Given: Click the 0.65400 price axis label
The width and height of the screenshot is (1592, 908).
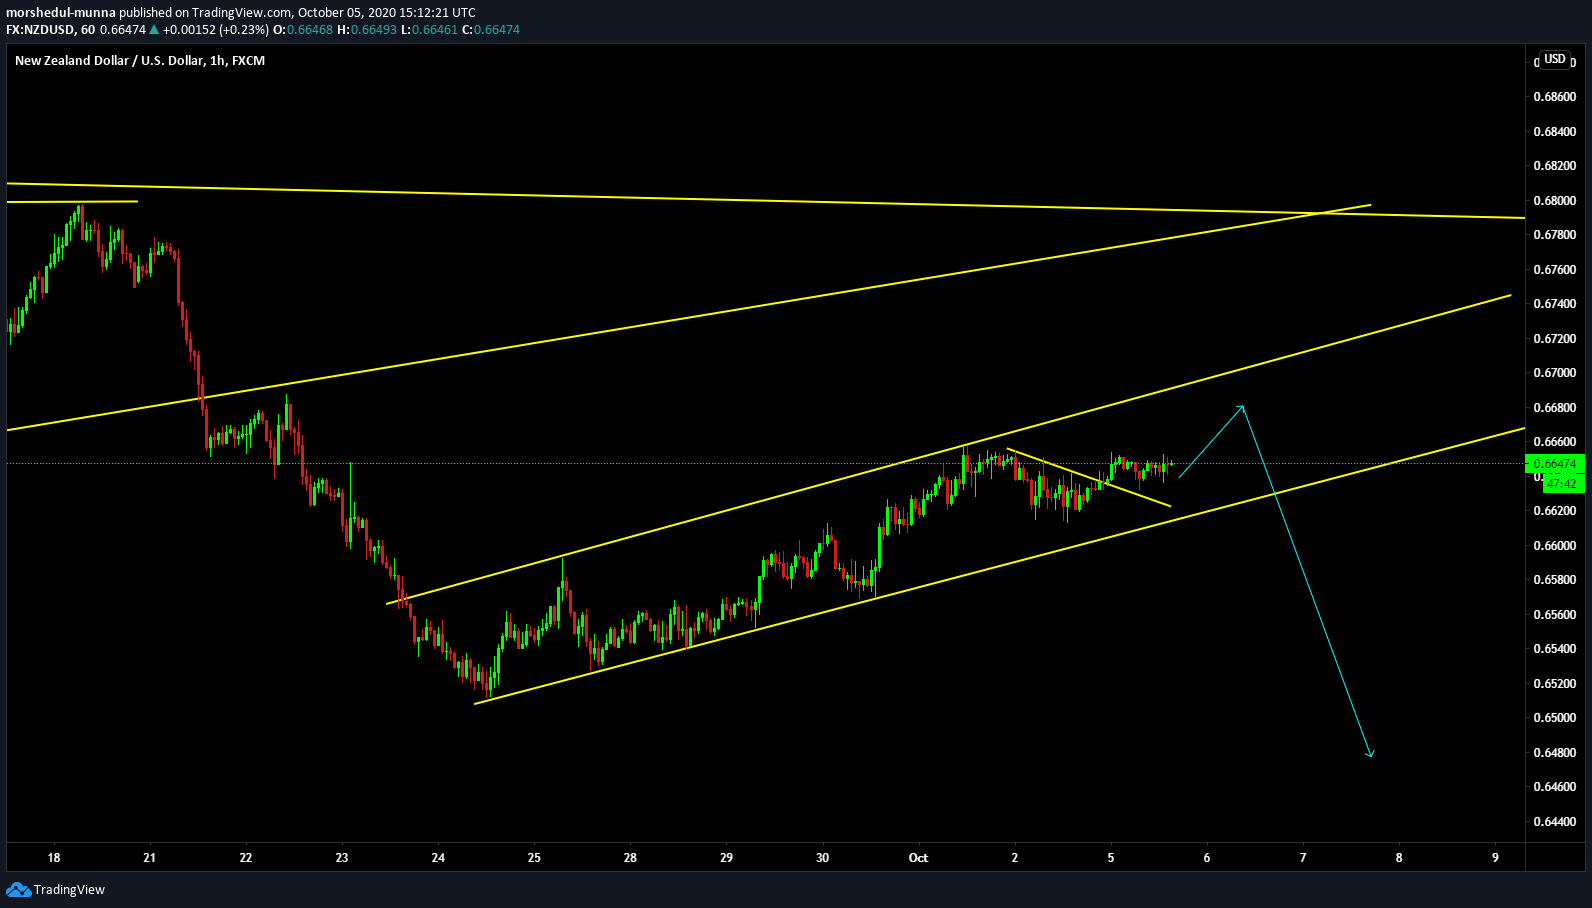Looking at the screenshot, I should (1554, 649).
